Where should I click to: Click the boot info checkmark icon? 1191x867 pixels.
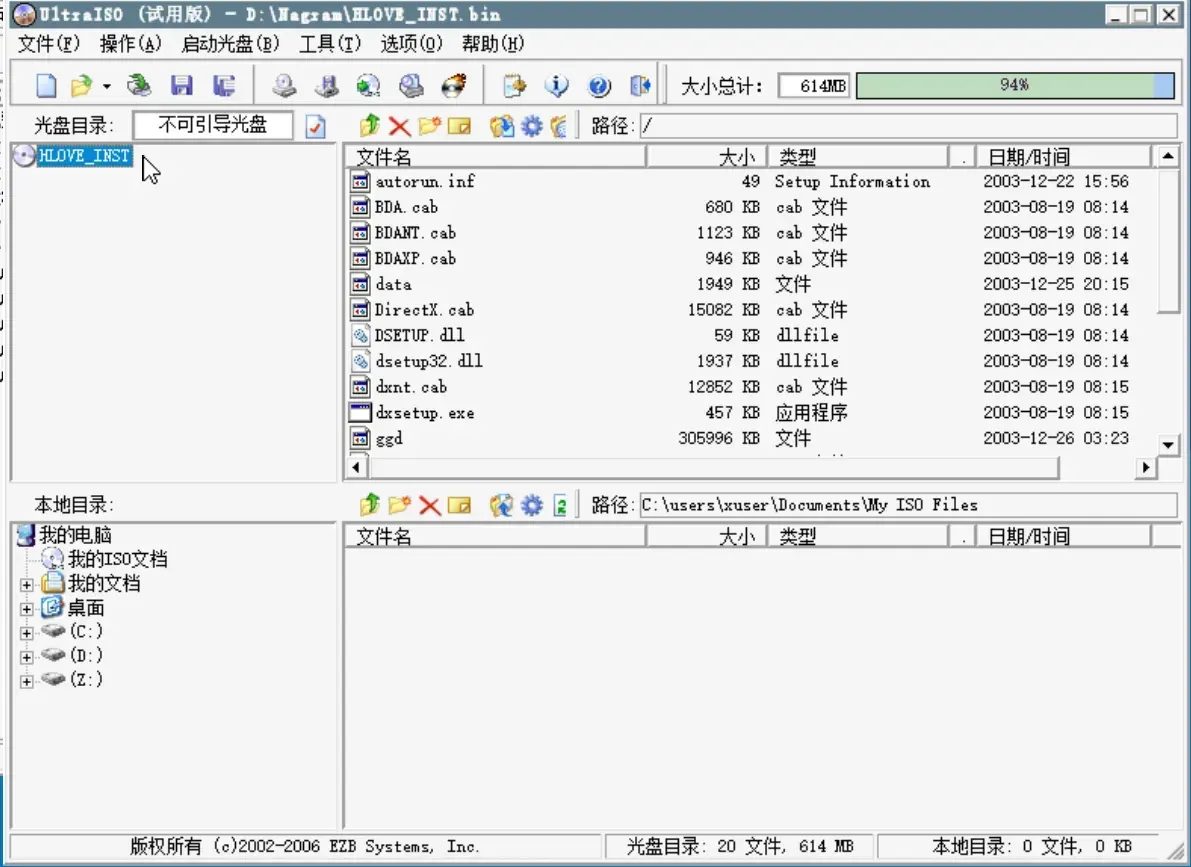(315, 126)
